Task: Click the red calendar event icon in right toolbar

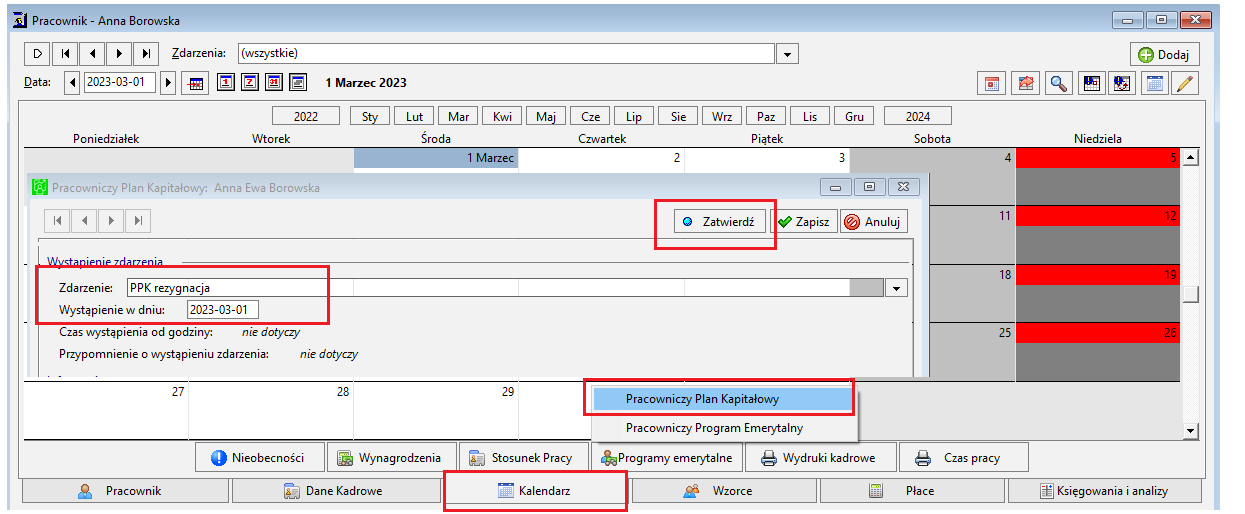Action: click(993, 84)
